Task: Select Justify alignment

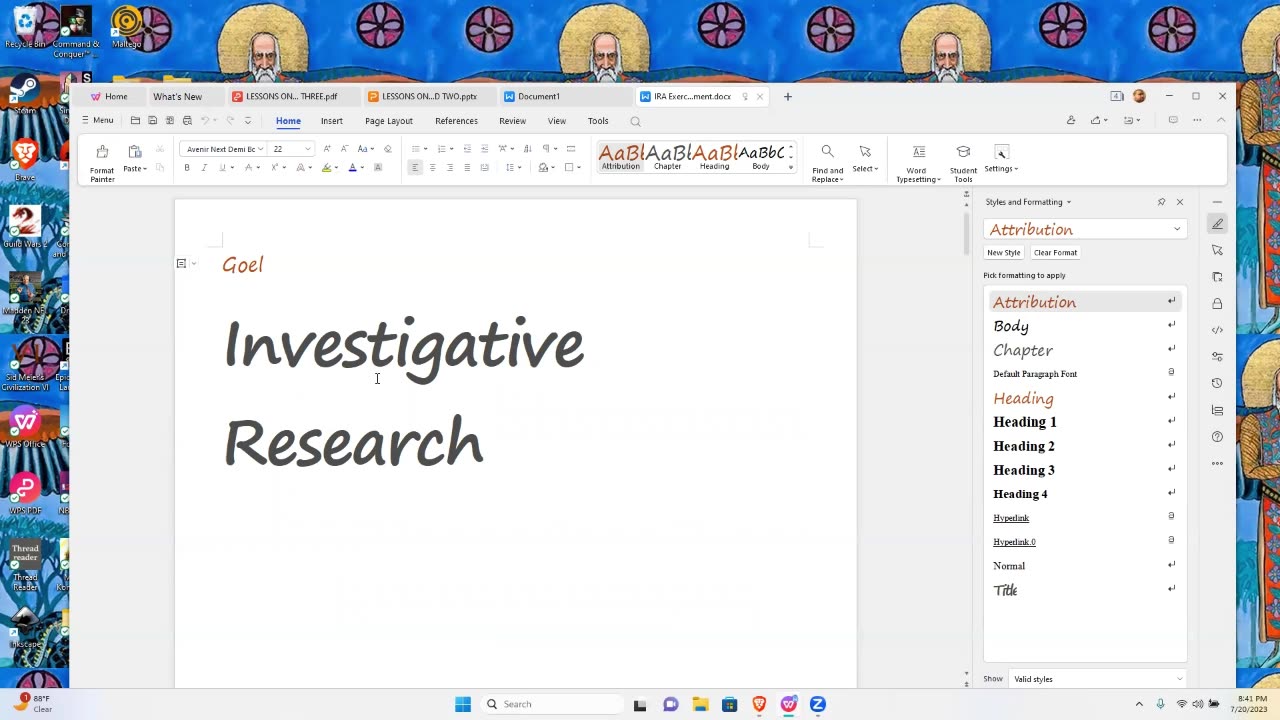Action: (x=467, y=168)
